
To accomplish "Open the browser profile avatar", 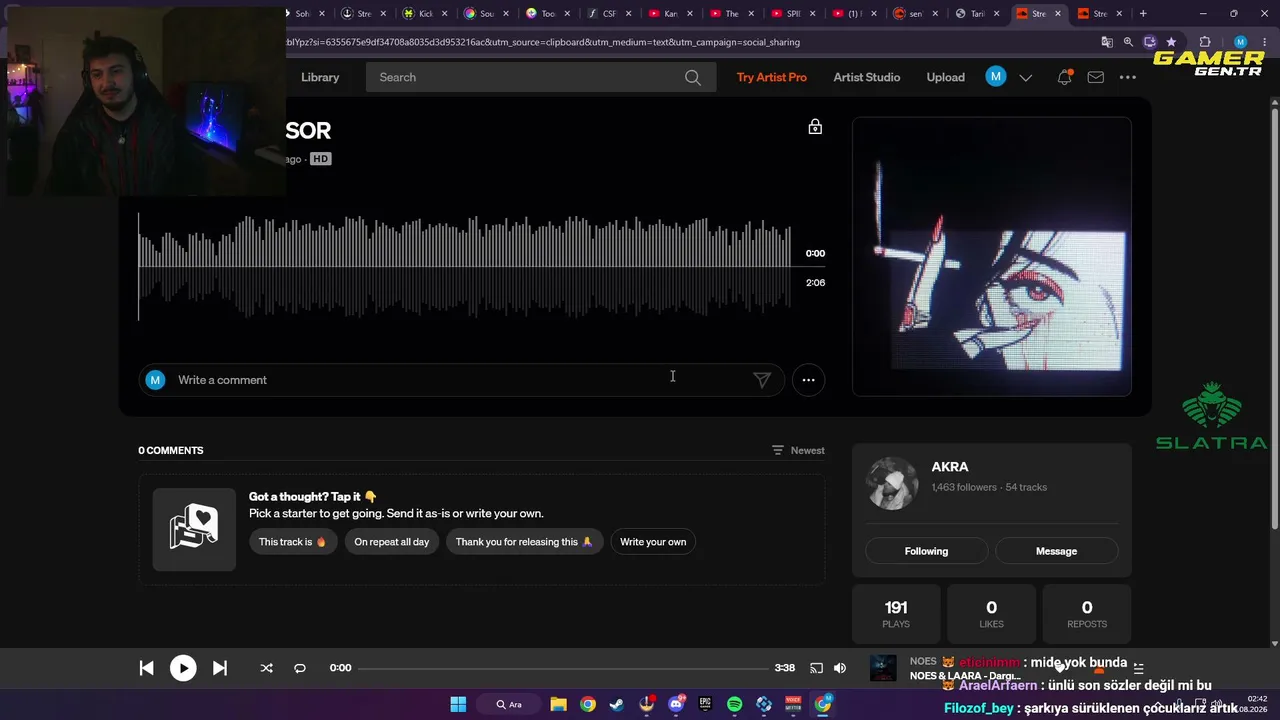I will (1240, 42).
